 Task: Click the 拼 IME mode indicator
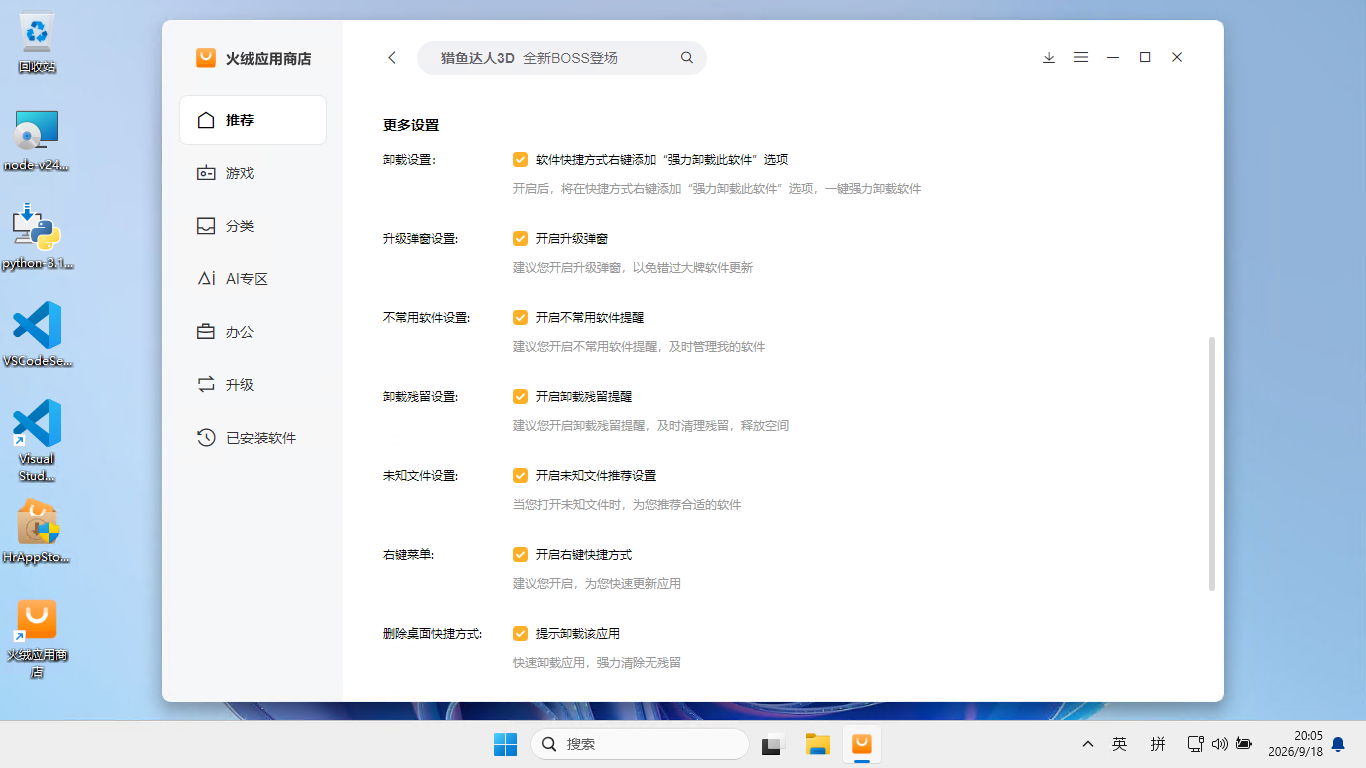tap(1158, 744)
